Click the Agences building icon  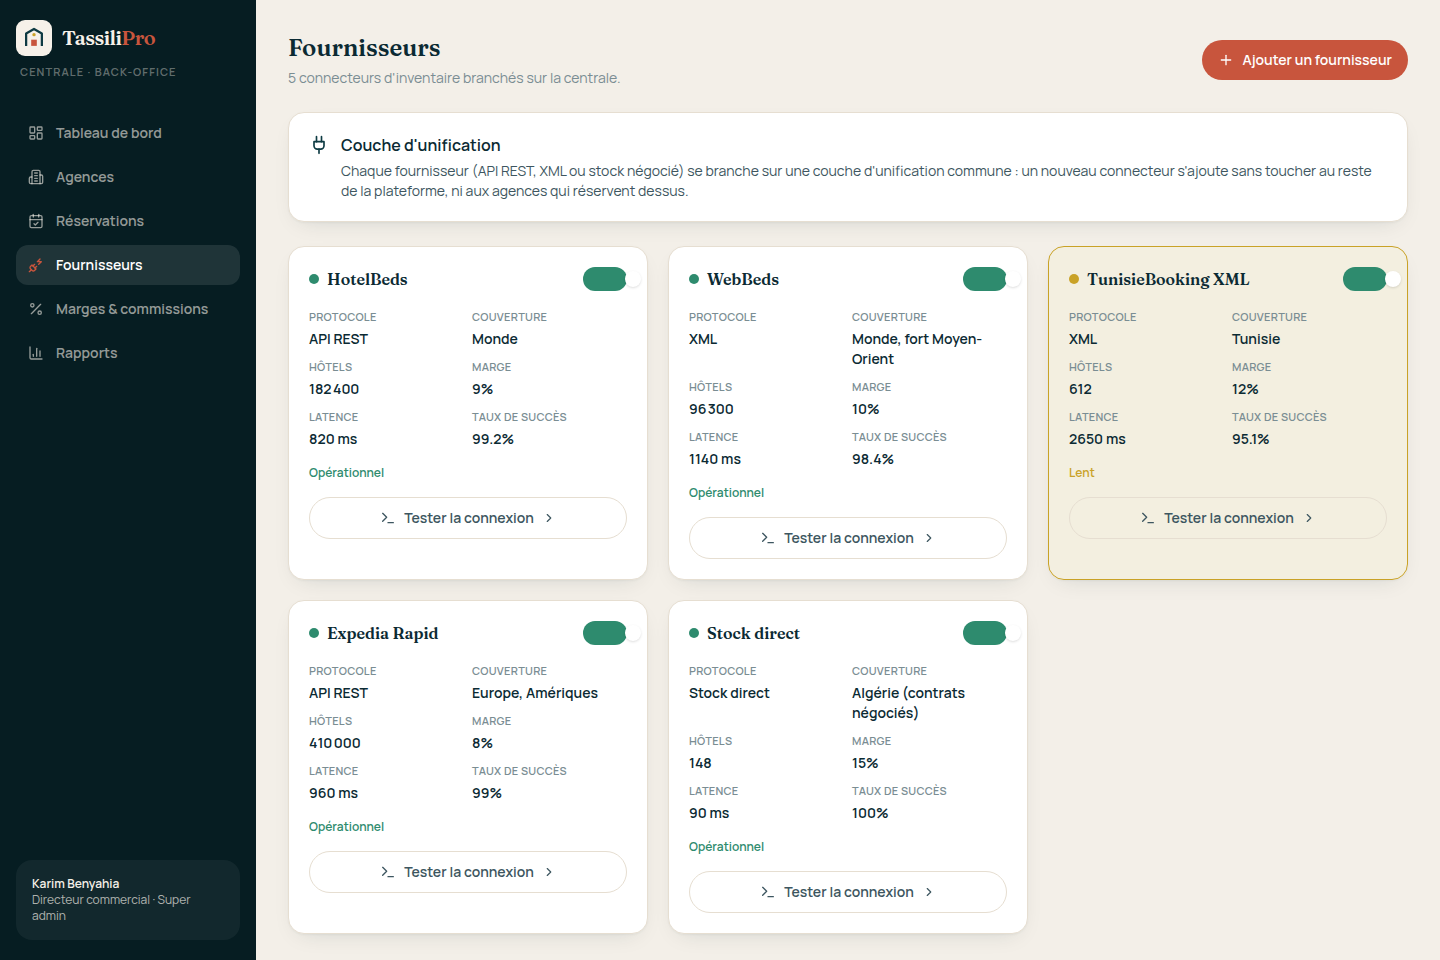click(36, 177)
